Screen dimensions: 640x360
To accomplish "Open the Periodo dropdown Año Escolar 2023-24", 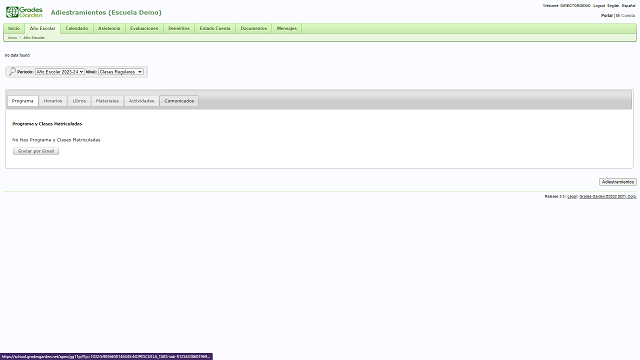I will (x=60, y=72).
